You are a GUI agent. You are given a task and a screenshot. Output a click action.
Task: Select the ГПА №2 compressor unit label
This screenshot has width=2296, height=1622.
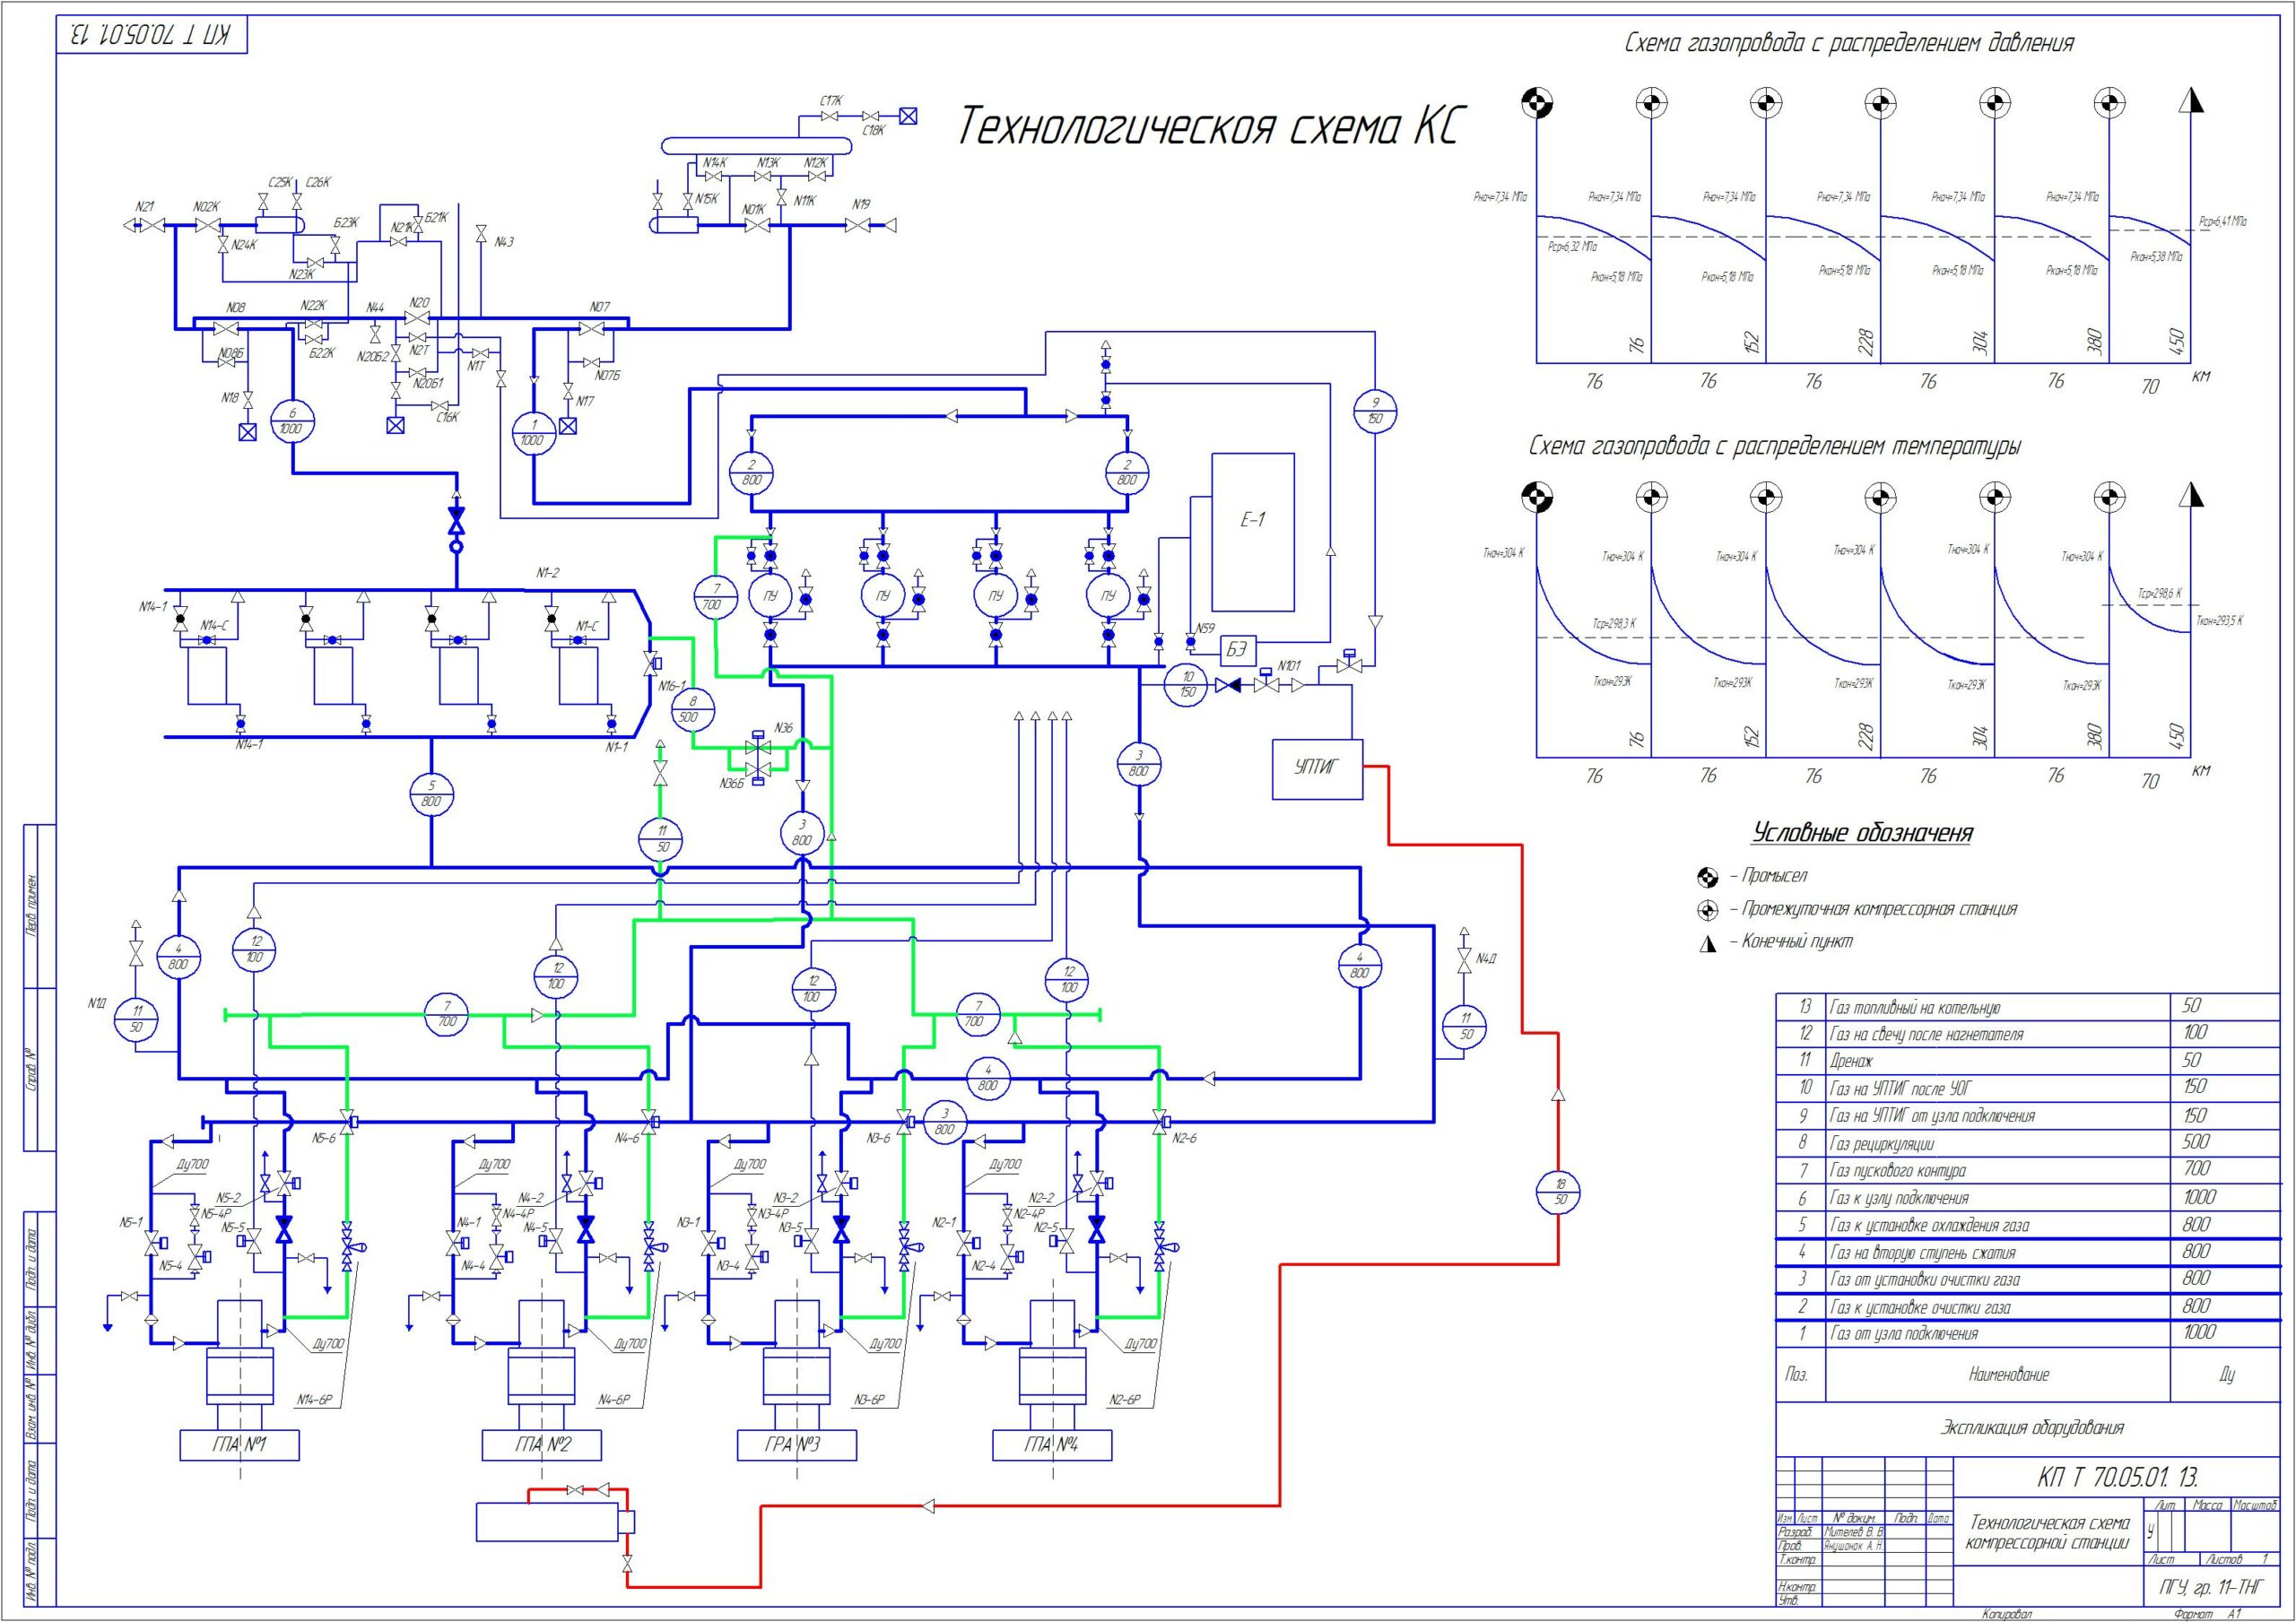click(x=542, y=1444)
